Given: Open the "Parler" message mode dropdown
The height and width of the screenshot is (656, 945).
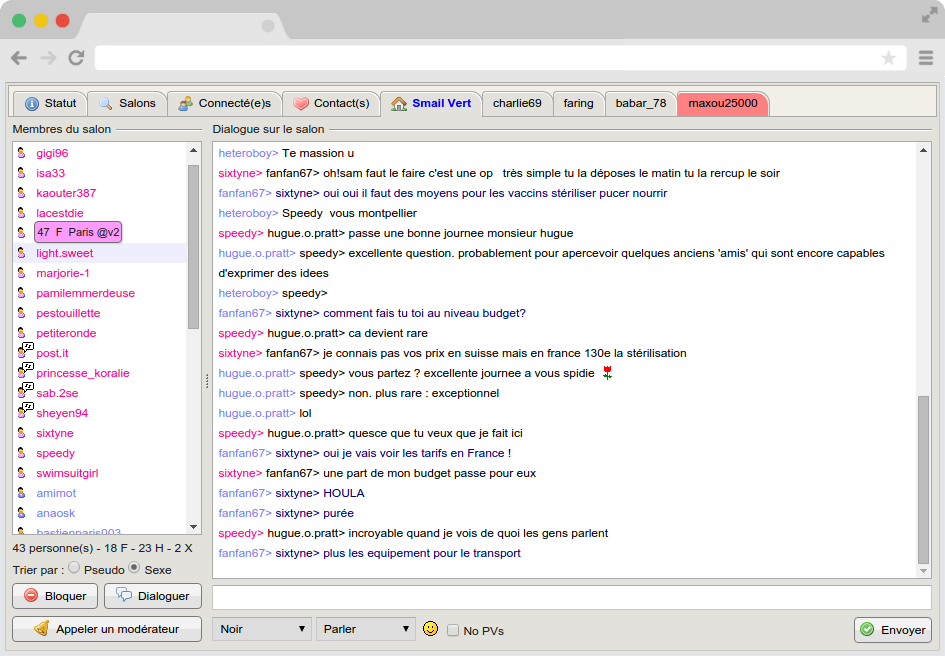Looking at the screenshot, I should 365,629.
